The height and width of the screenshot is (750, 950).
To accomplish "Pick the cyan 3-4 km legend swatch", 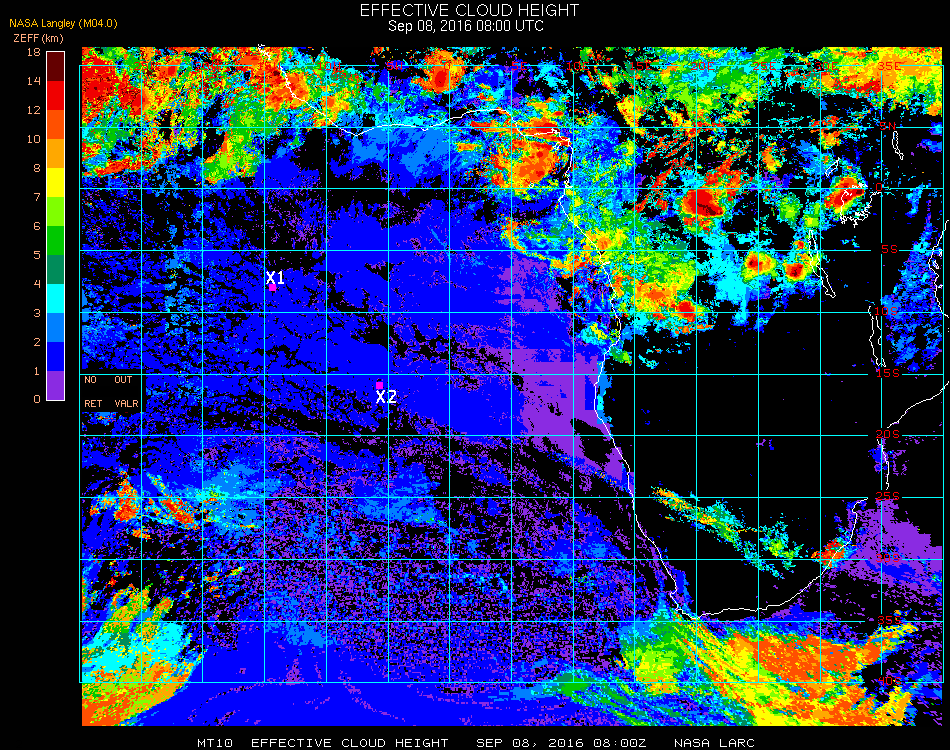I will coord(55,299).
